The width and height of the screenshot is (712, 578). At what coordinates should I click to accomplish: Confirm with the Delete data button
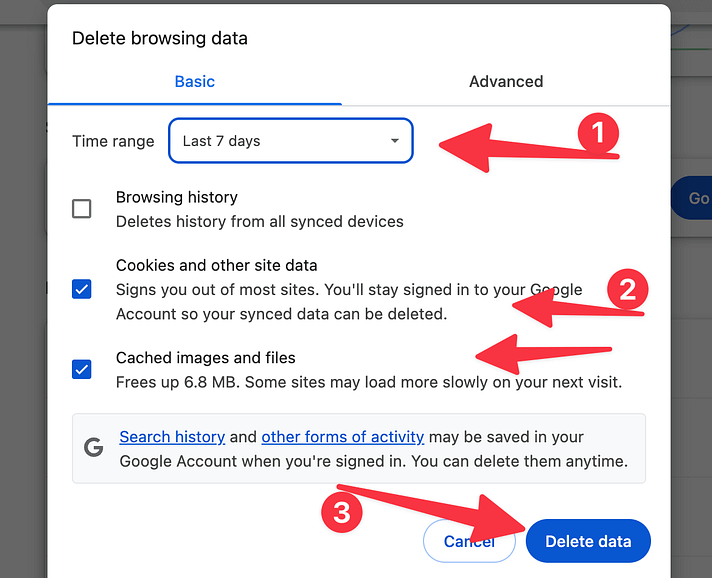pyautogui.click(x=588, y=541)
